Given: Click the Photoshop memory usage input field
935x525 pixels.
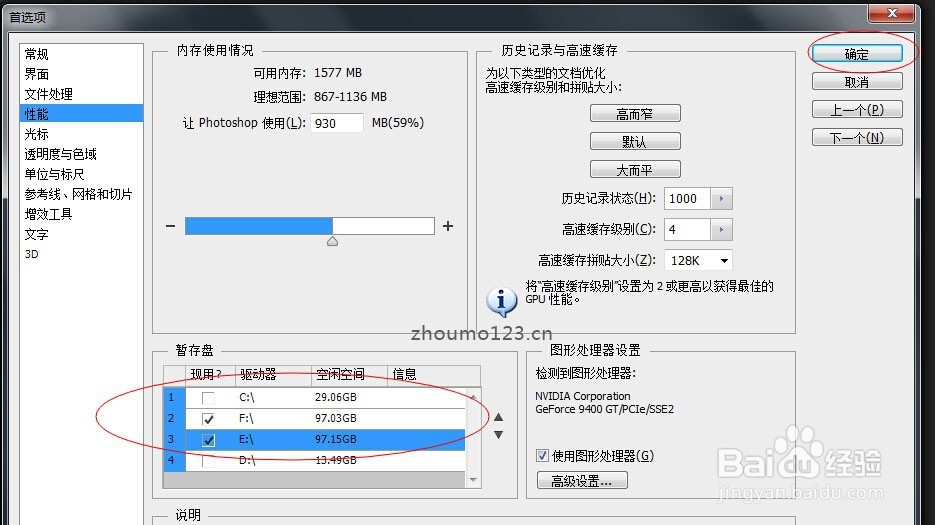Looking at the screenshot, I should (337, 123).
